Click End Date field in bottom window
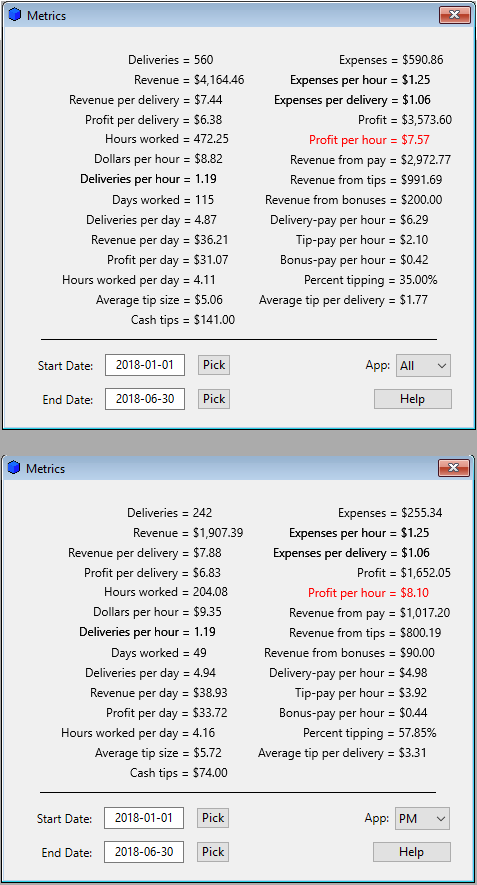The height and width of the screenshot is (885, 477). [x=144, y=852]
